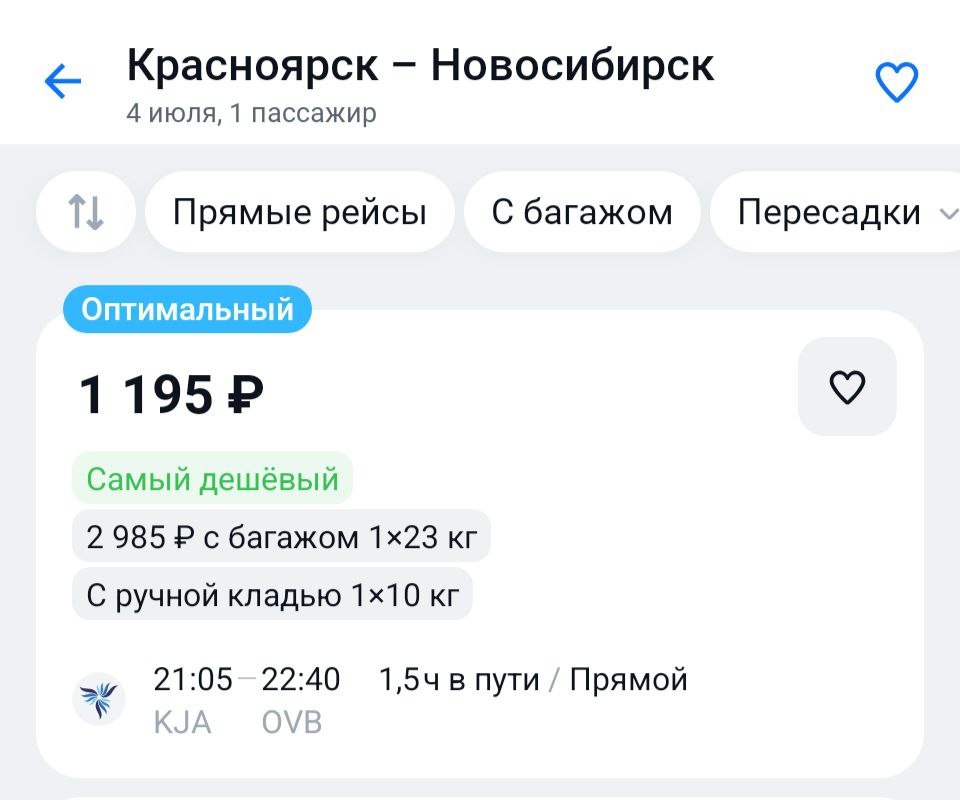Open 1,5ч в пути / Прямой details
Image resolution: width=960 pixels, height=800 pixels.
click(x=533, y=679)
